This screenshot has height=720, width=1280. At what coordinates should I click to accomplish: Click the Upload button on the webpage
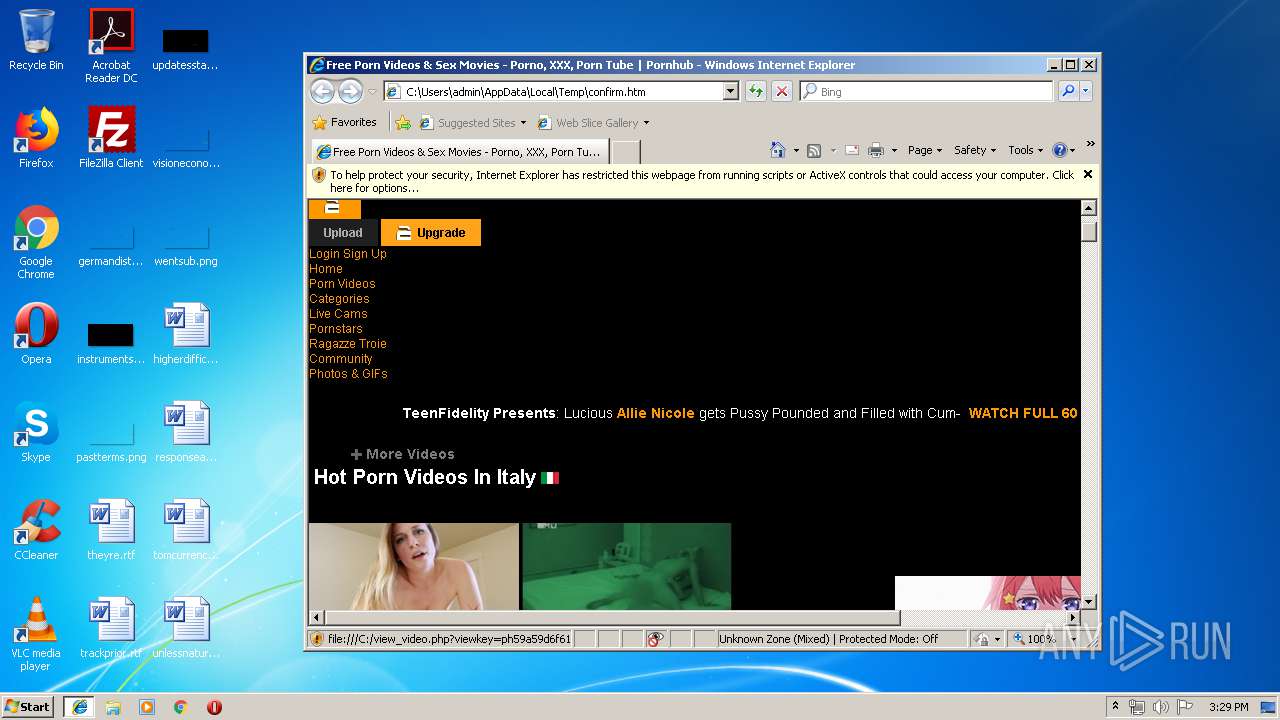(343, 232)
